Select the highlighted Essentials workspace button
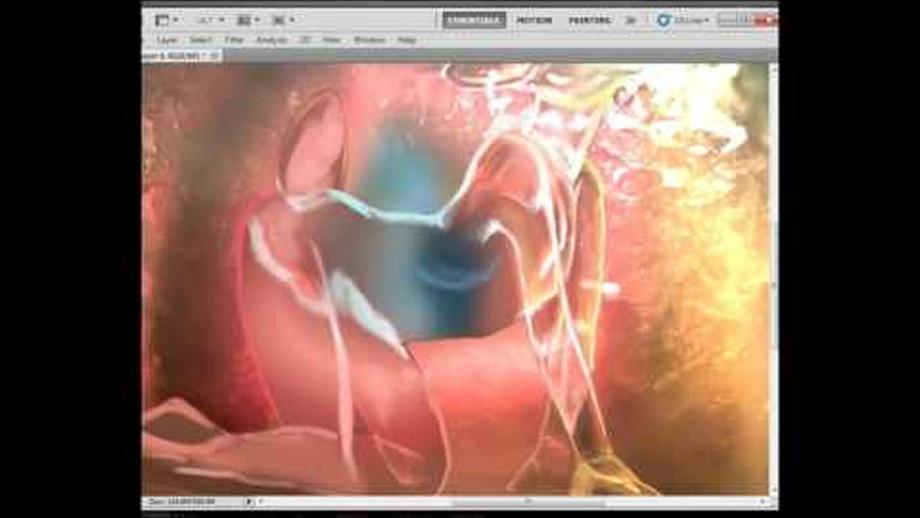 pyautogui.click(x=474, y=20)
